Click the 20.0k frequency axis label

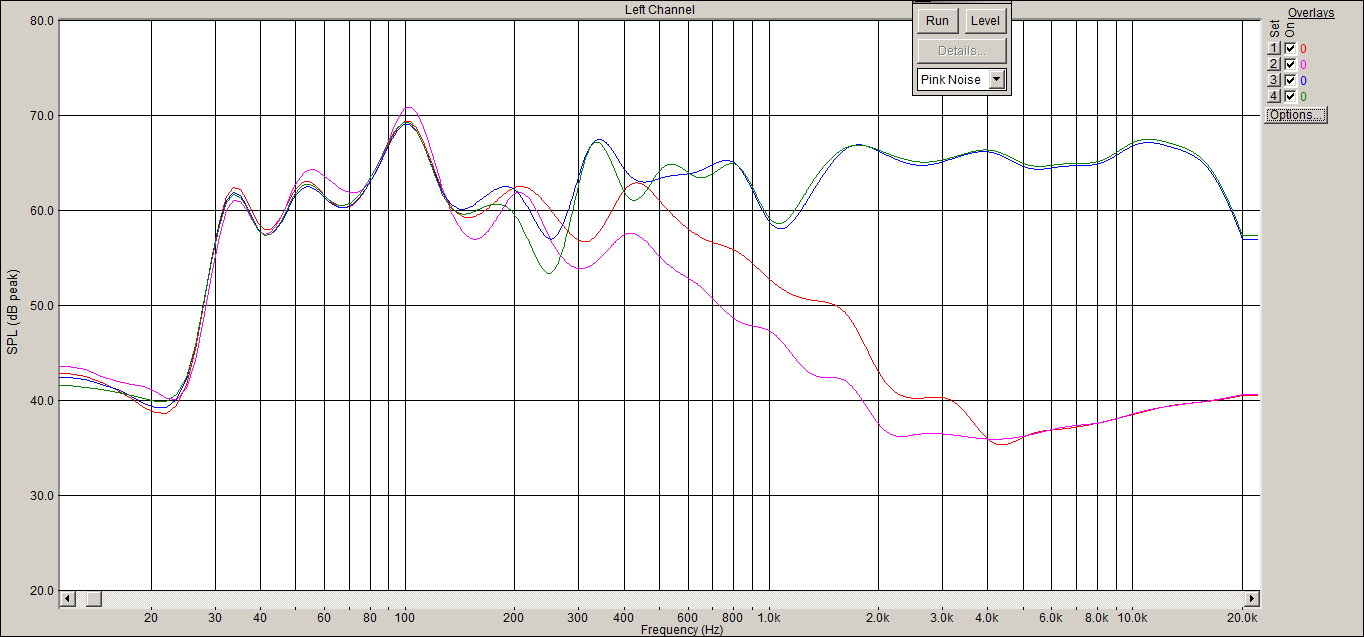coord(1243,618)
